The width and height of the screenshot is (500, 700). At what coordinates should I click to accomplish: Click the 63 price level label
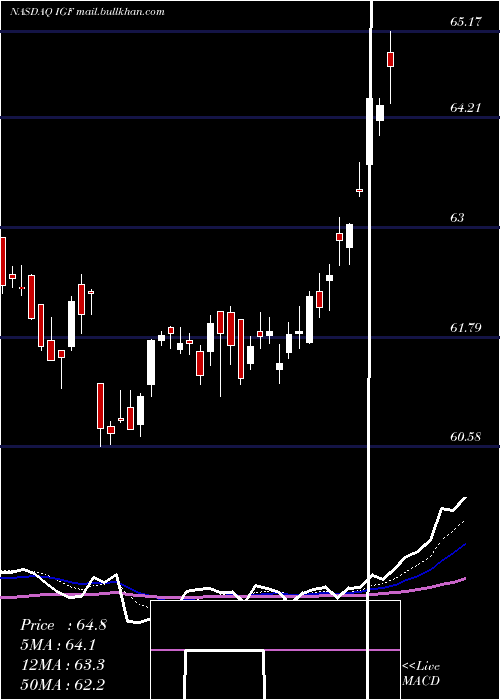coord(457,217)
